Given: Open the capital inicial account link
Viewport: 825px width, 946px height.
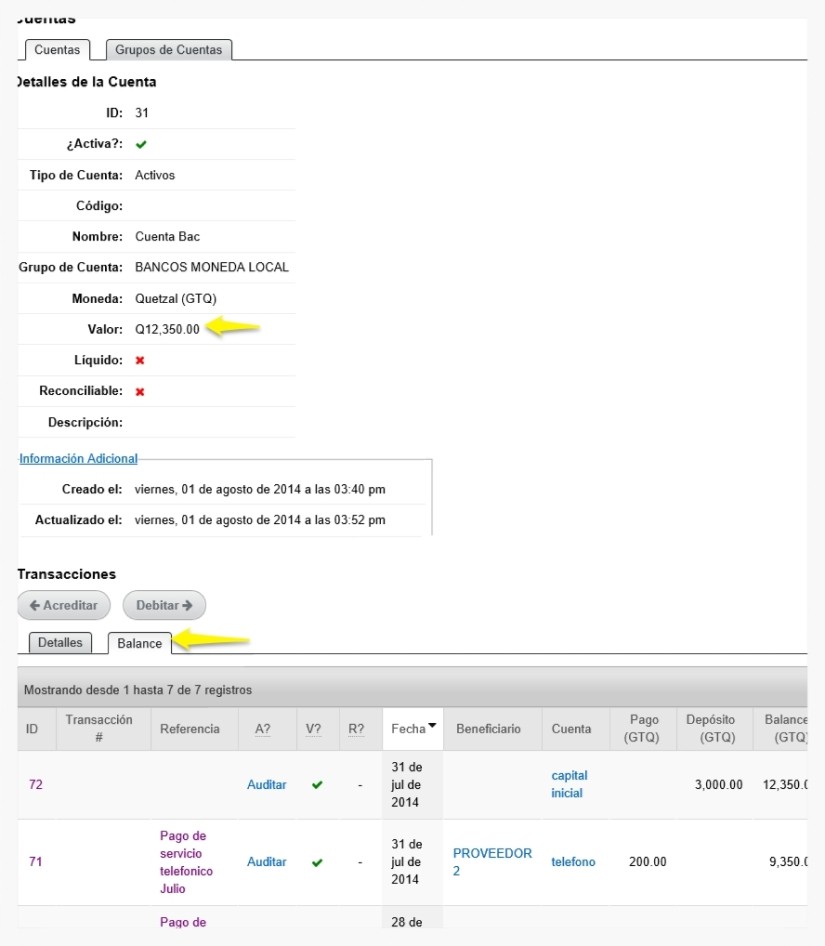Looking at the screenshot, I should pyautogui.click(x=569, y=784).
